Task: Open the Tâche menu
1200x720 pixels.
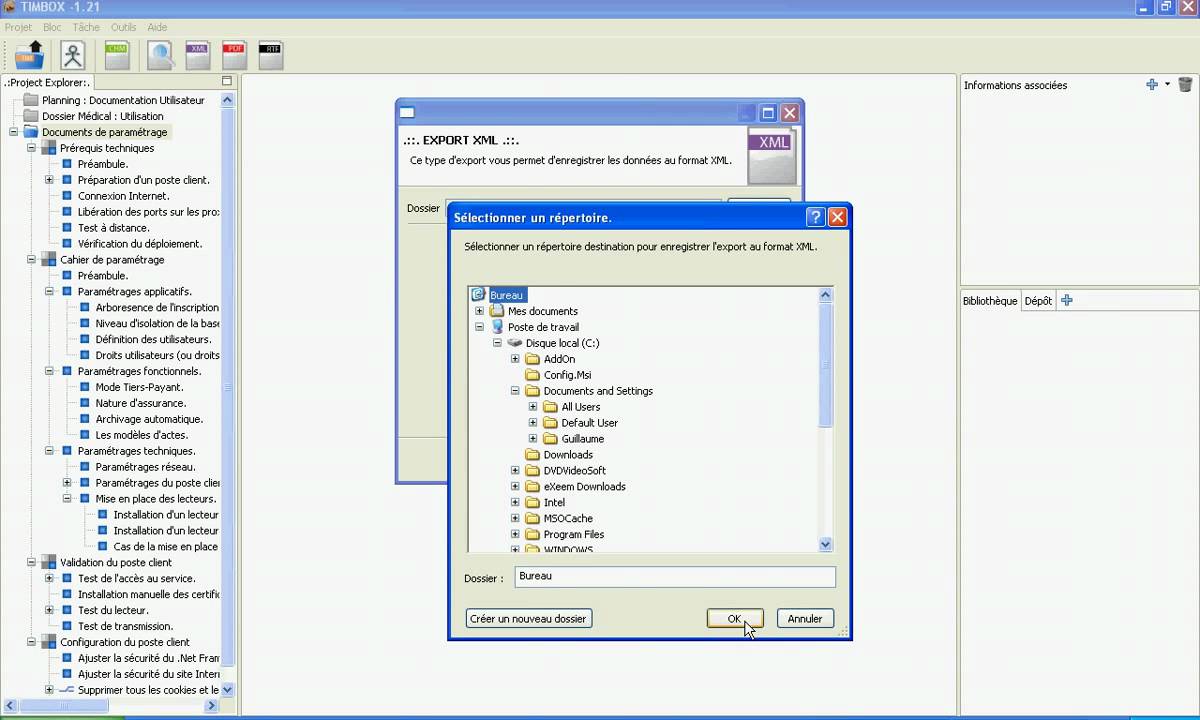Action: (86, 27)
